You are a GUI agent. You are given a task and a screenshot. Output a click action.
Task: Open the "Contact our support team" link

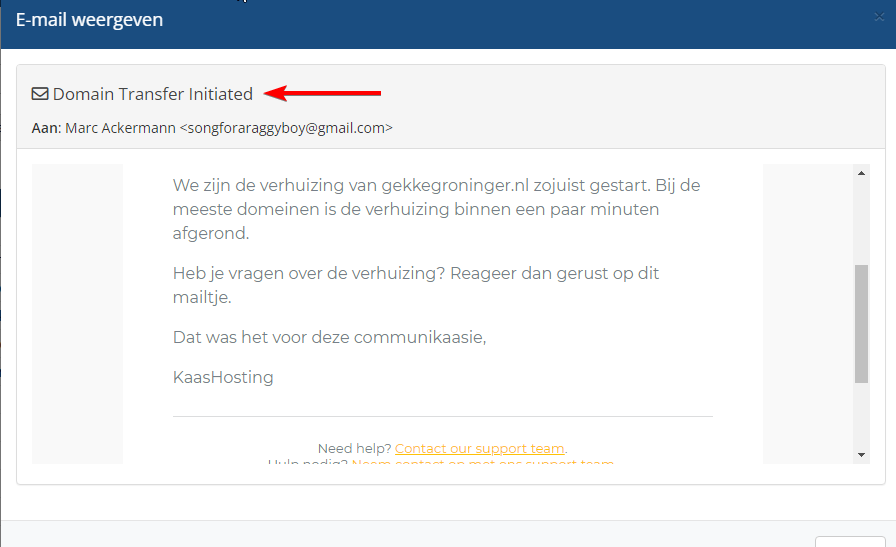point(479,448)
